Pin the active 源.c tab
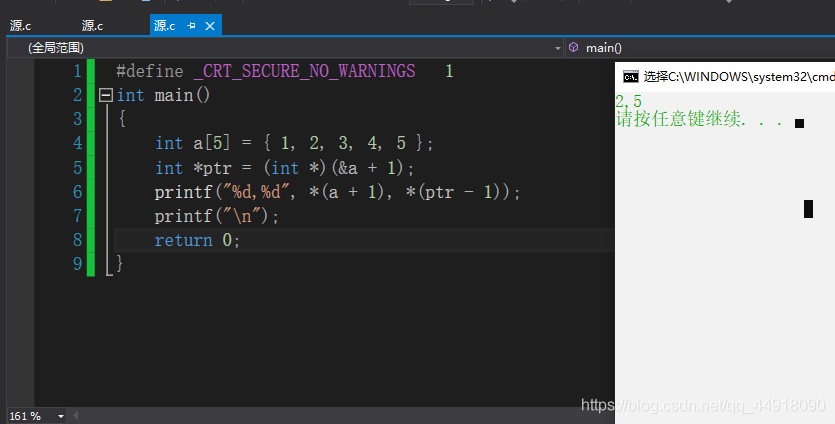This screenshot has height=424, width=835. 192,26
